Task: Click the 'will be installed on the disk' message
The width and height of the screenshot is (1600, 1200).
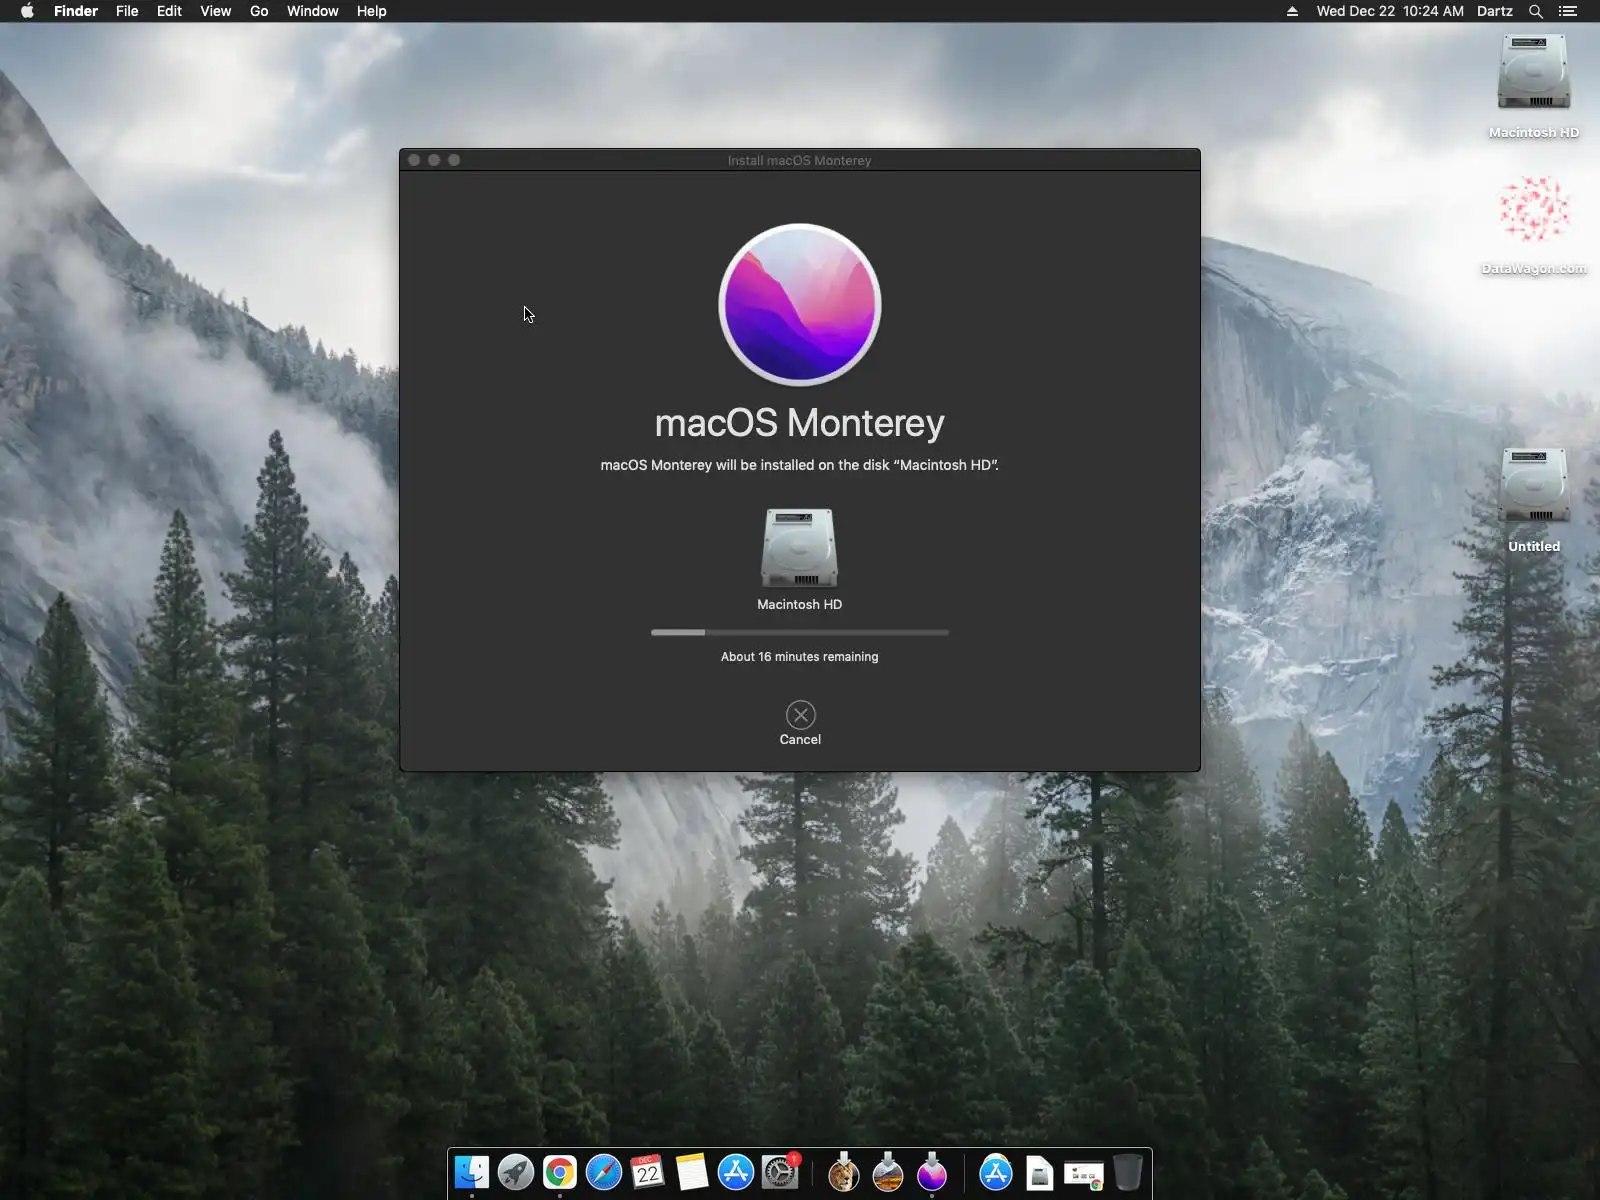Action: pos(800,465)
